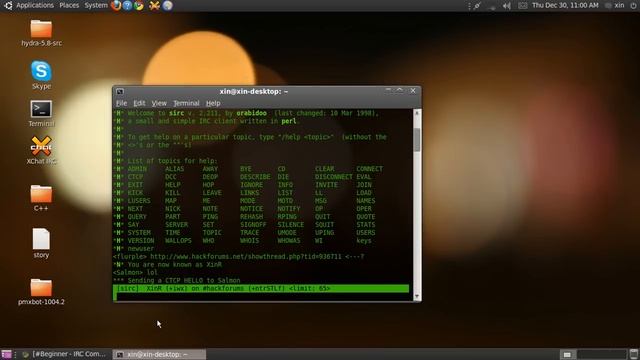Open the terminal File menu
This screenshot has height=360, width=640.
(121, 103)
